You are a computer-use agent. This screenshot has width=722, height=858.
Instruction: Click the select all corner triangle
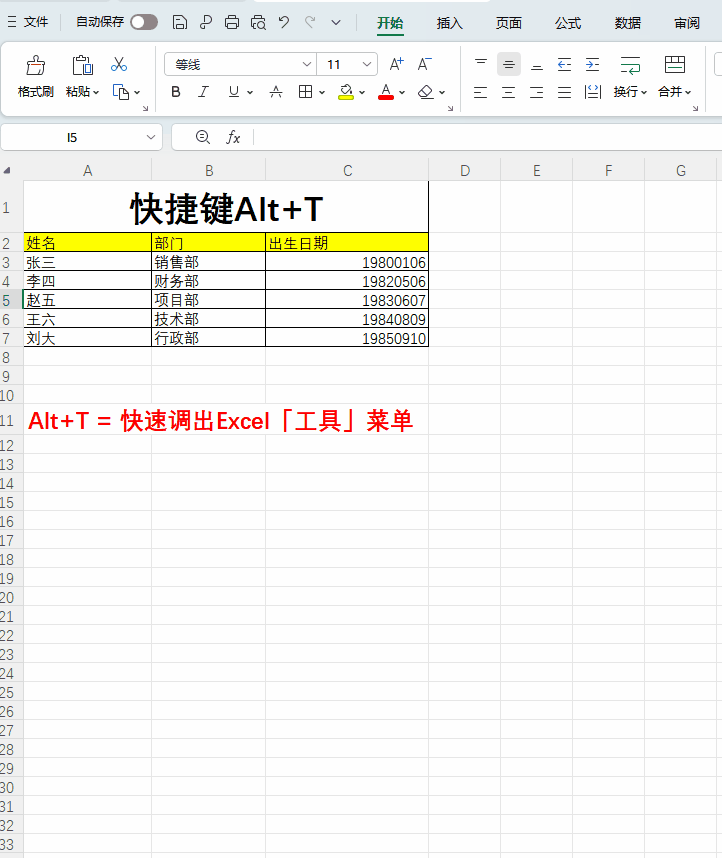pyautogui.click(x=7, y=171)
